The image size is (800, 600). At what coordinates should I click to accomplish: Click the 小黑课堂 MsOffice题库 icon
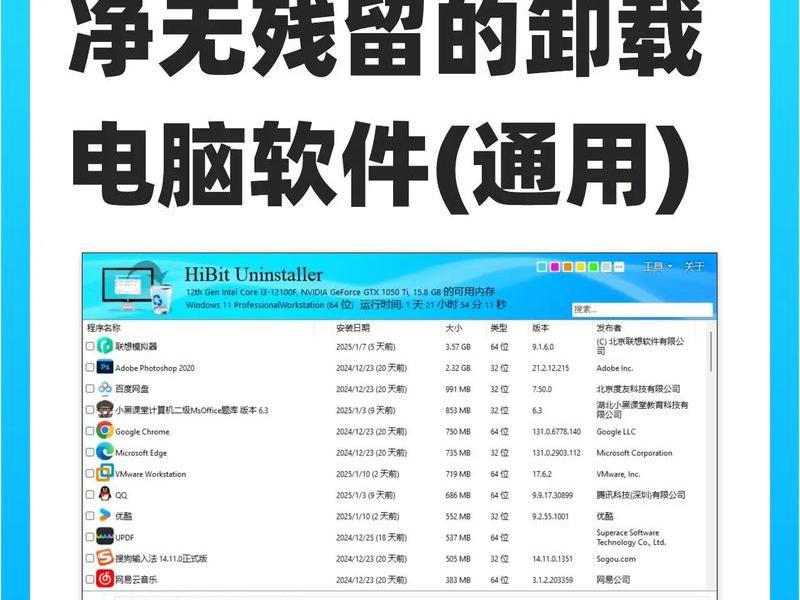(x=105, y=410)
